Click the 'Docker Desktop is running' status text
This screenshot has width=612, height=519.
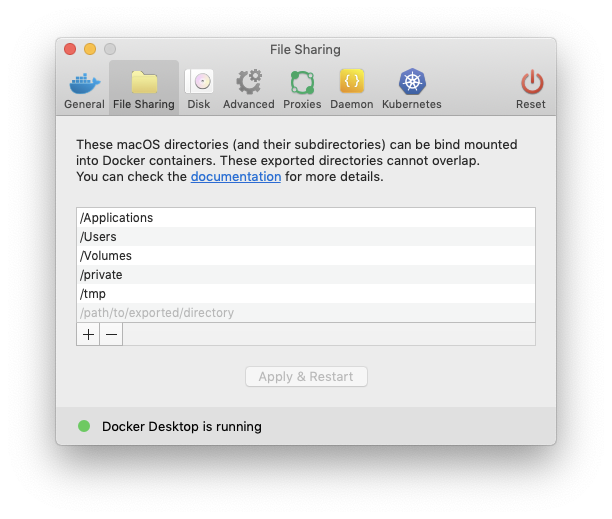click(x=182, y=427)
